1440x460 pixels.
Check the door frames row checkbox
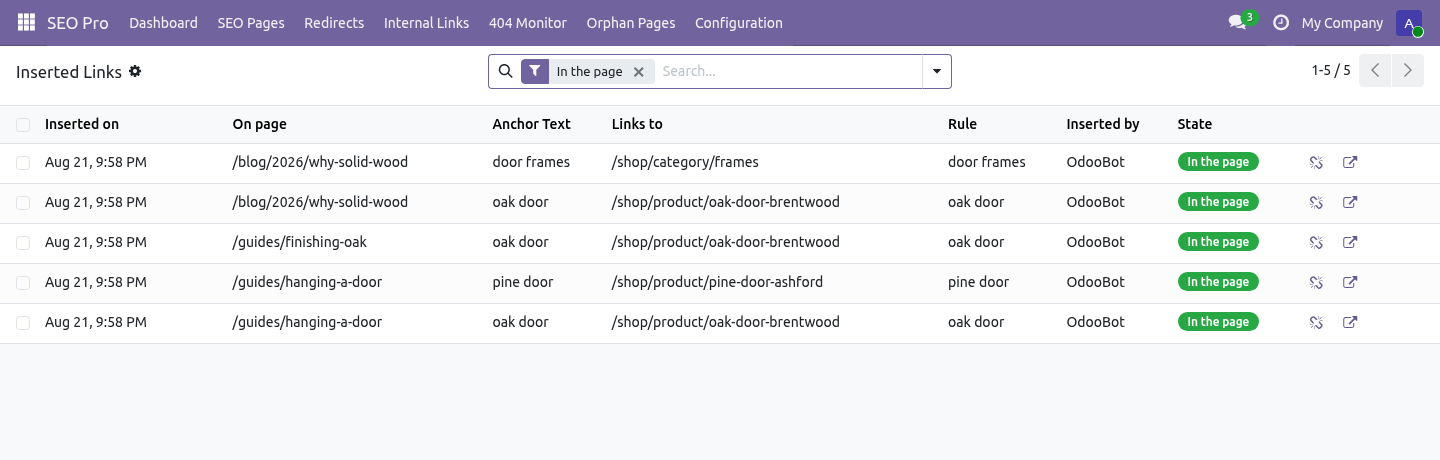click(x=23, y=162)
